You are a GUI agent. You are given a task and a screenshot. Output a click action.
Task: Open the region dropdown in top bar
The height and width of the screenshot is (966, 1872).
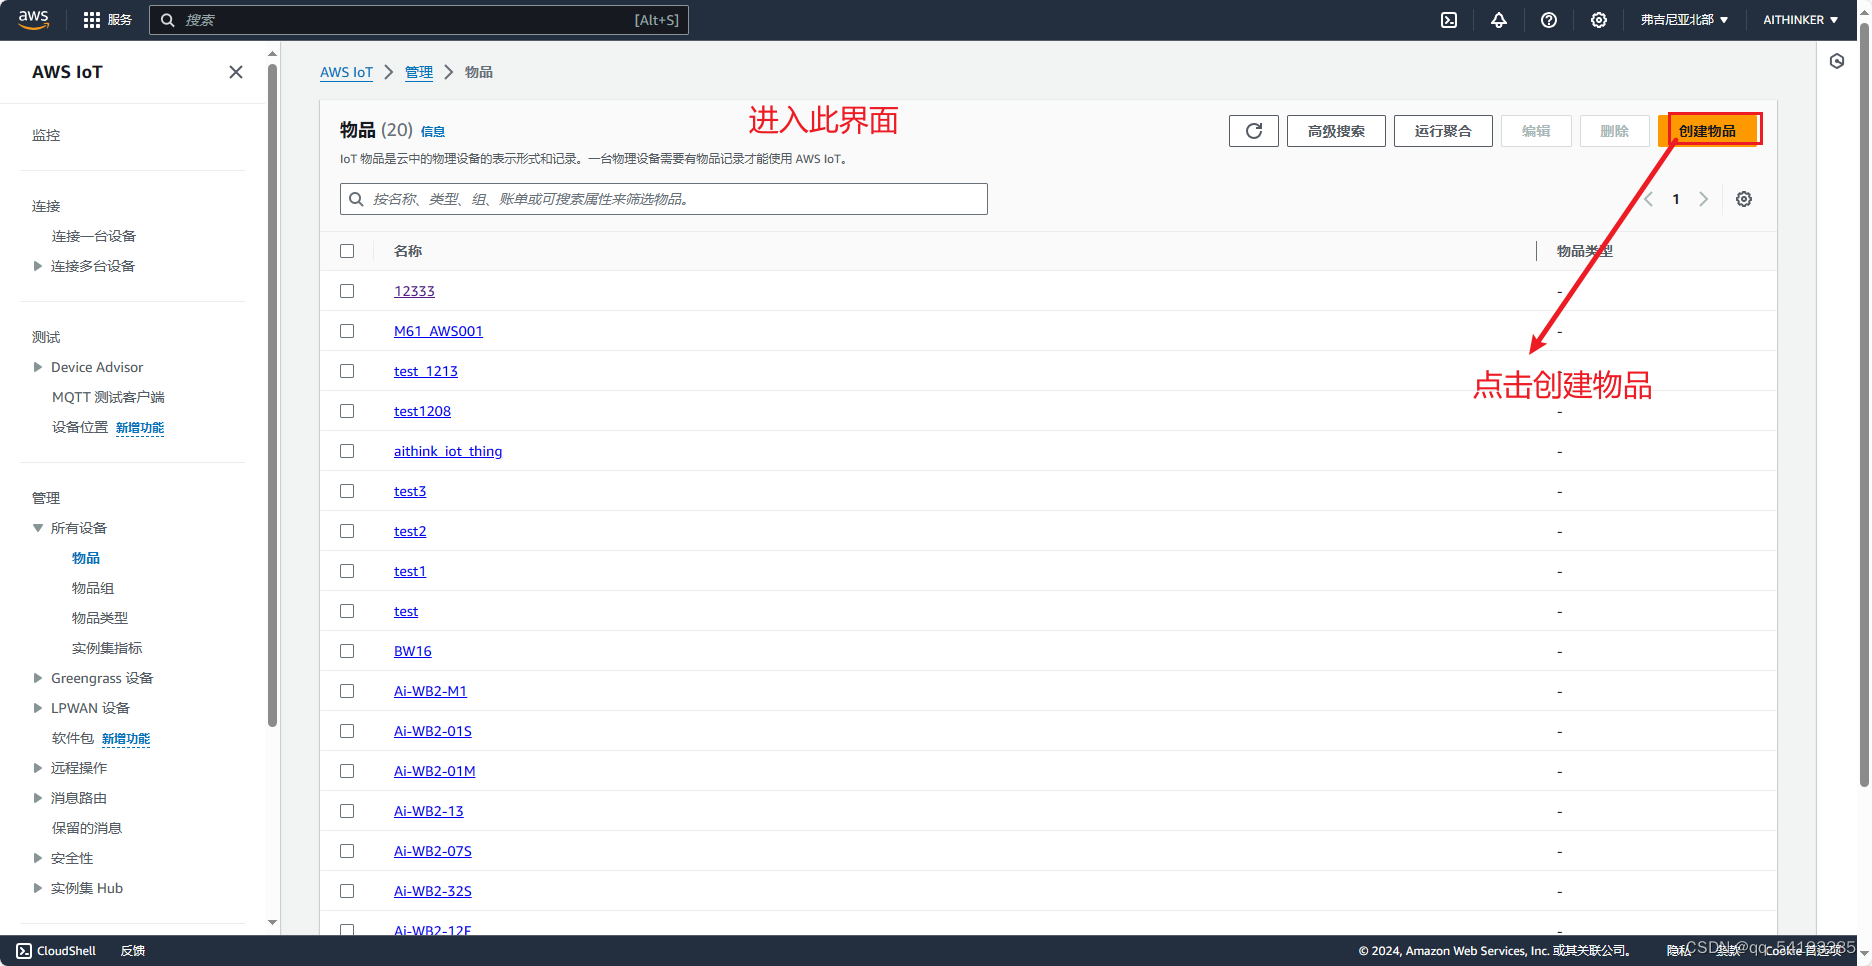(x=1684, y=20)
